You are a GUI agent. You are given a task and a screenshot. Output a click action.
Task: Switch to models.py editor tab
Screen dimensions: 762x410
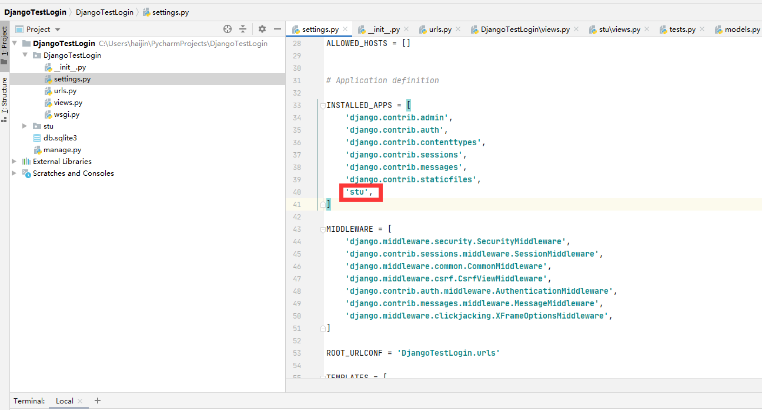(737, 30)
